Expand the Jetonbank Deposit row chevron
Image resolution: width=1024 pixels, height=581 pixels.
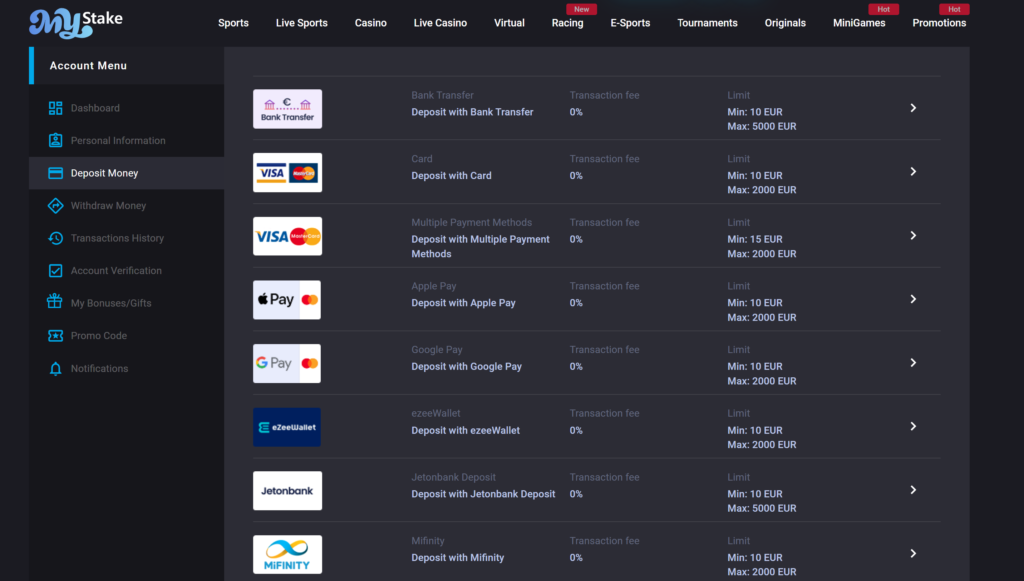point(913,490)
